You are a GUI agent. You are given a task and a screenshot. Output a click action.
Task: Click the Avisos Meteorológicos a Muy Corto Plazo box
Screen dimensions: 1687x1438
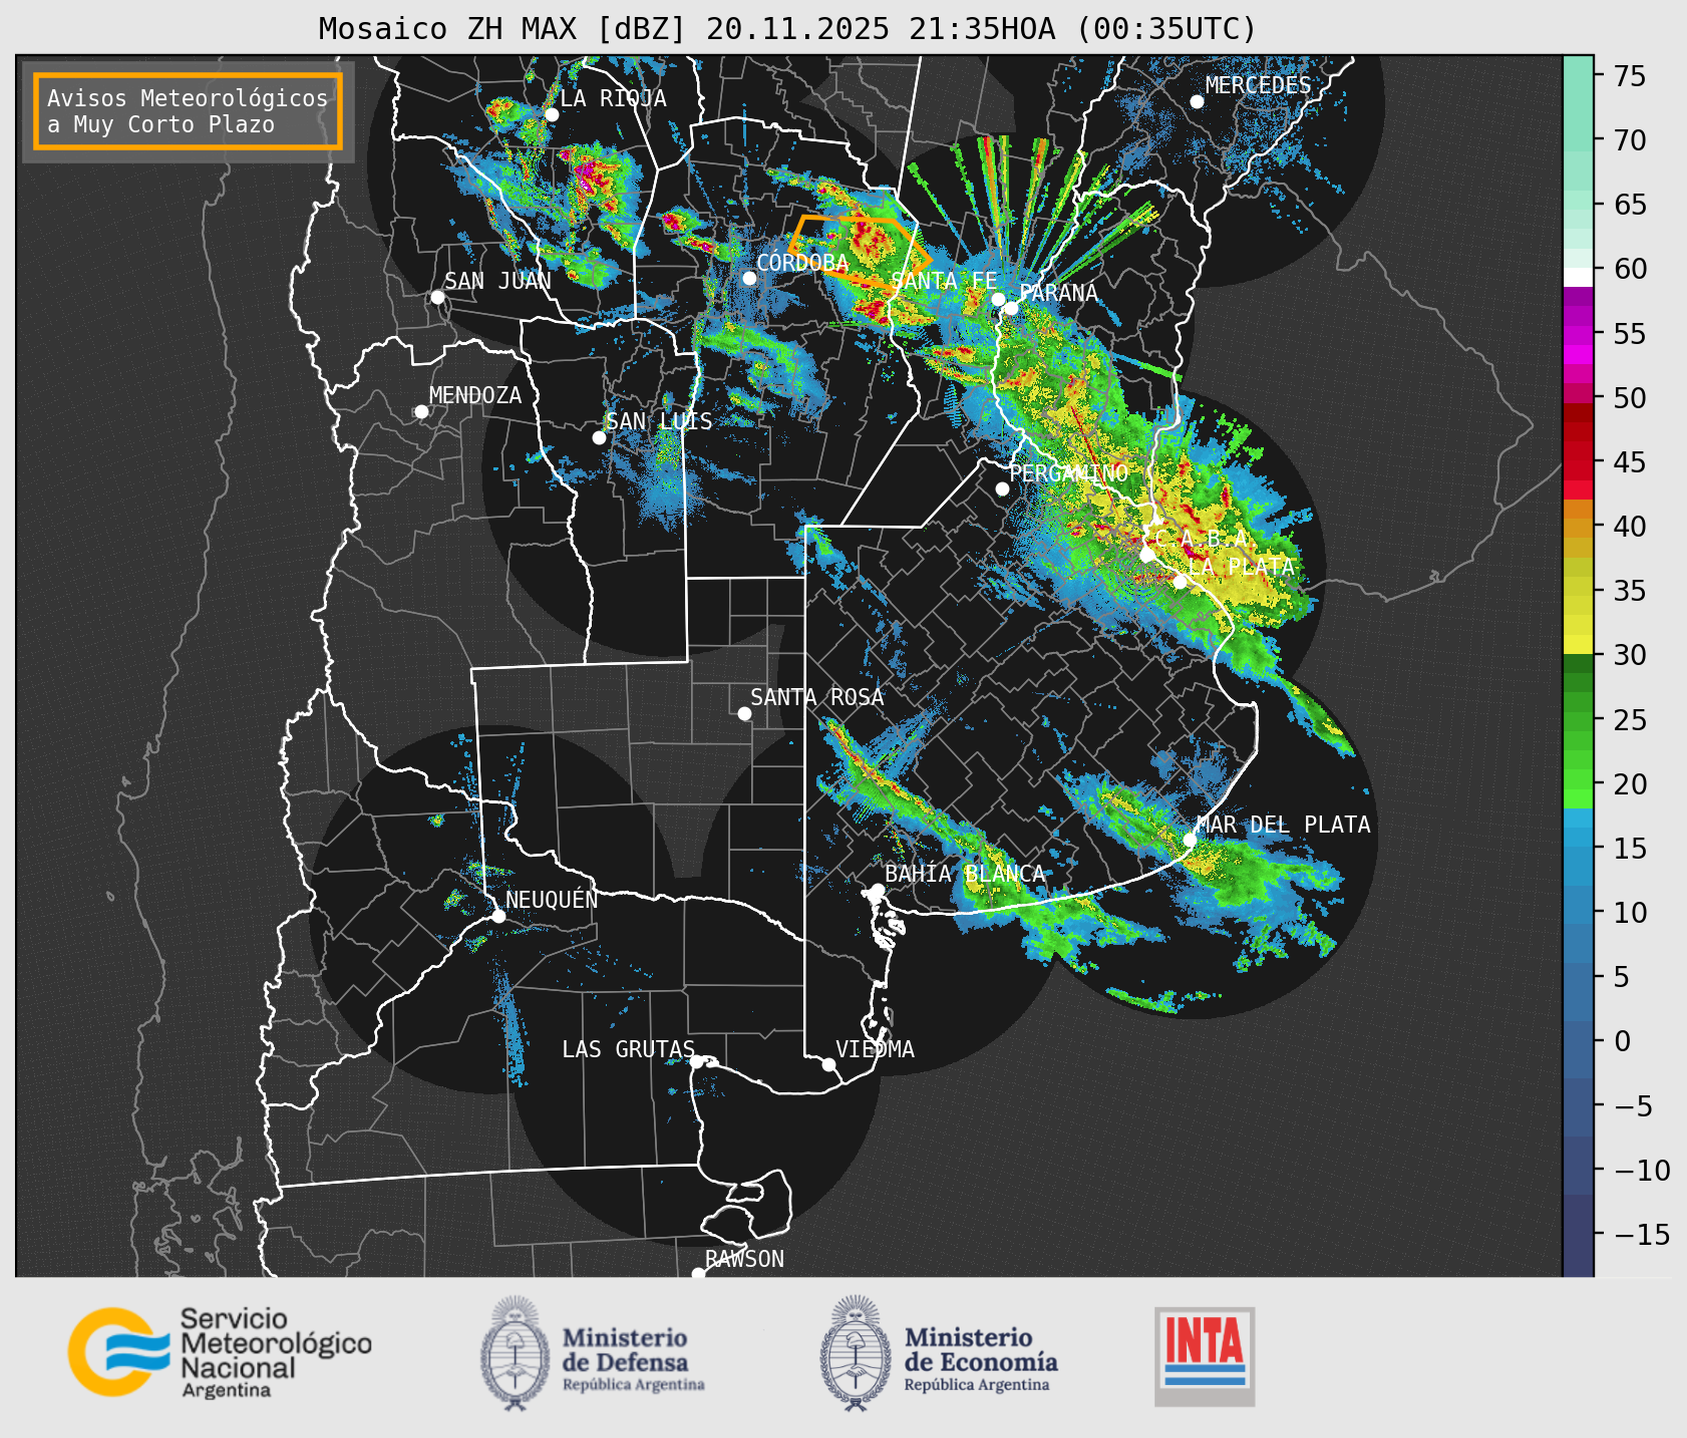pos(188,111)
